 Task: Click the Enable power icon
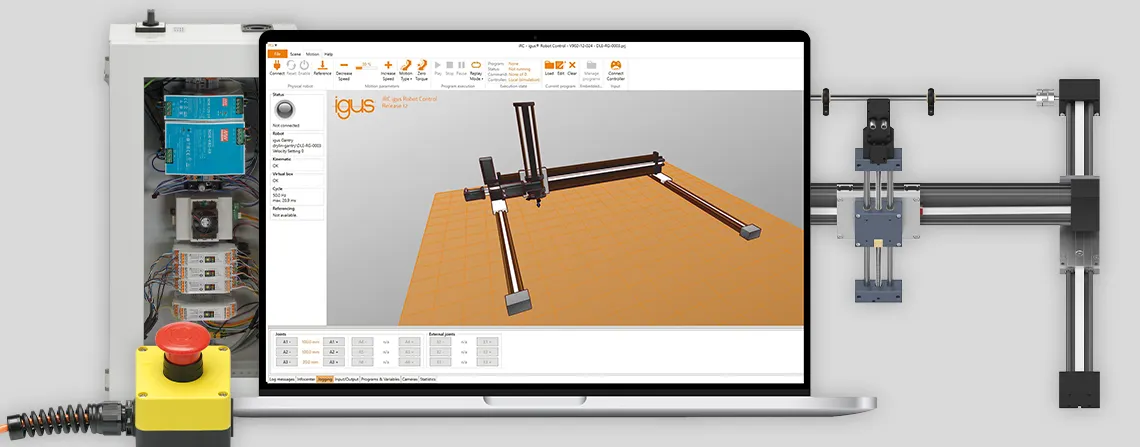304,65
